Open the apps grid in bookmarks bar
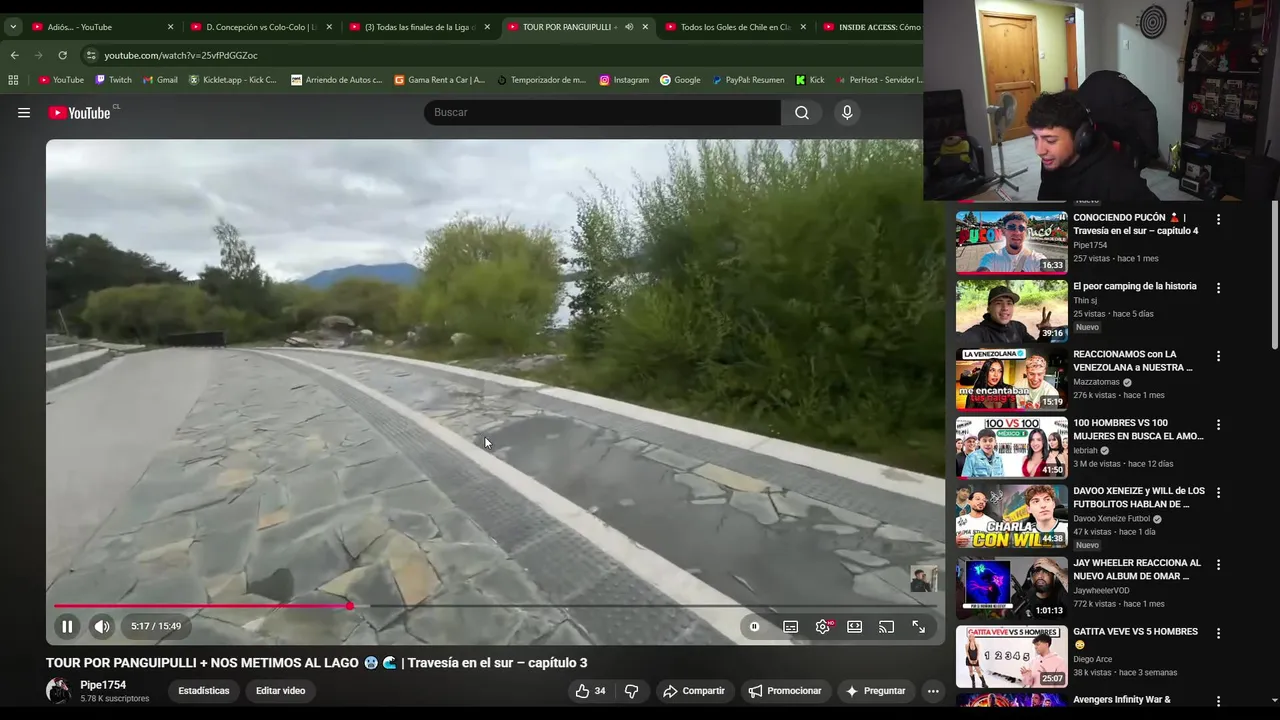 (13, 80)
